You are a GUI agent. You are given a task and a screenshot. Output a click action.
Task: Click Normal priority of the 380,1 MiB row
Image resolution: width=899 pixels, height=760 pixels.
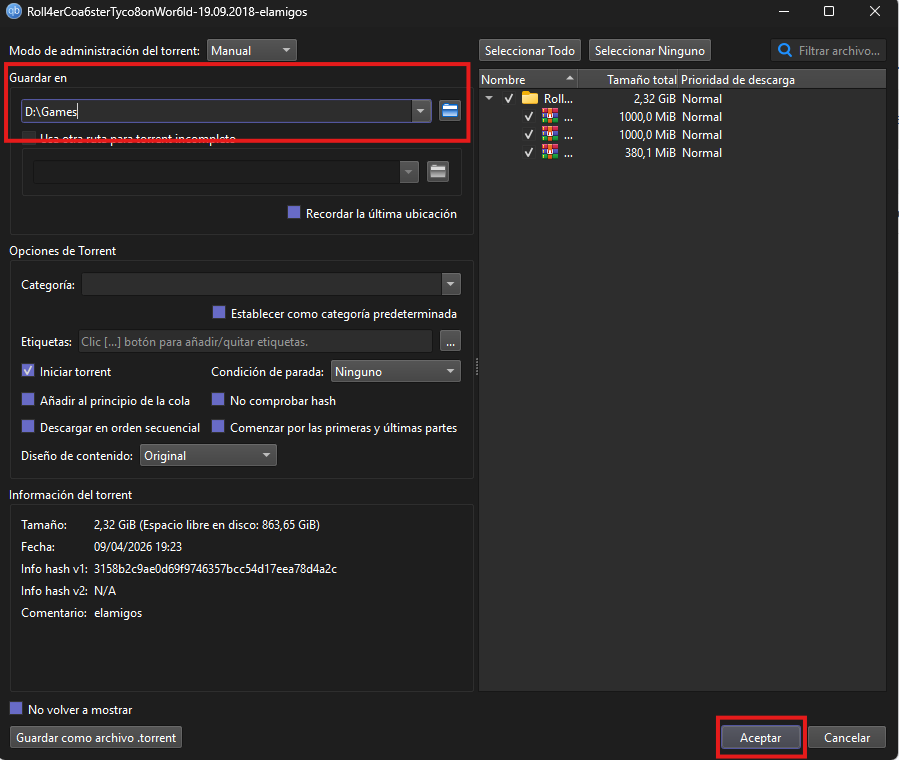click(702, 152)
